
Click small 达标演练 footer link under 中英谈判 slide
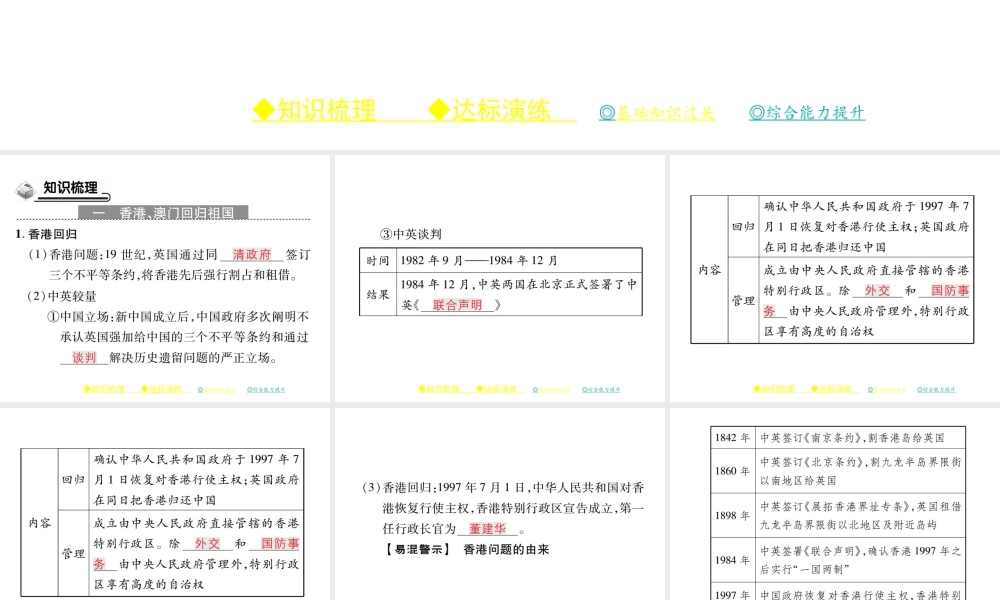tap(496, 389)
